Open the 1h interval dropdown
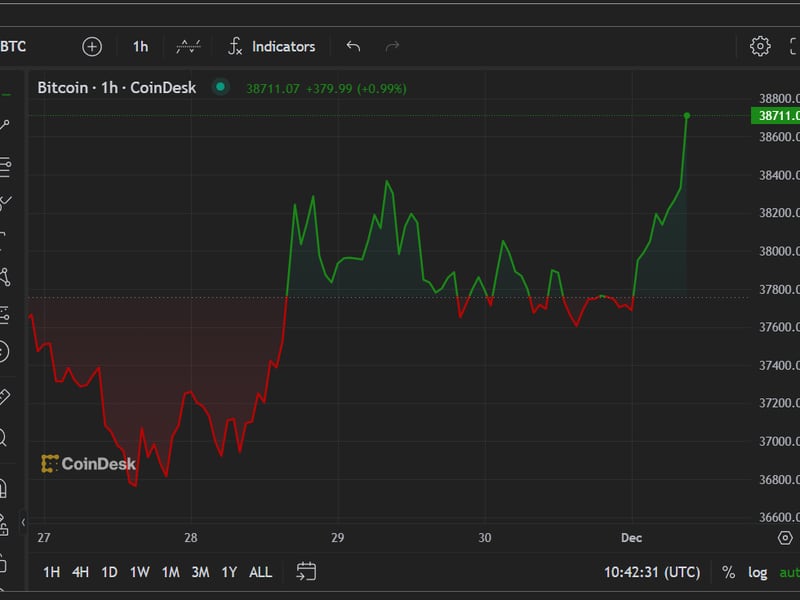The image size is (800, 600). click(140, 46)
